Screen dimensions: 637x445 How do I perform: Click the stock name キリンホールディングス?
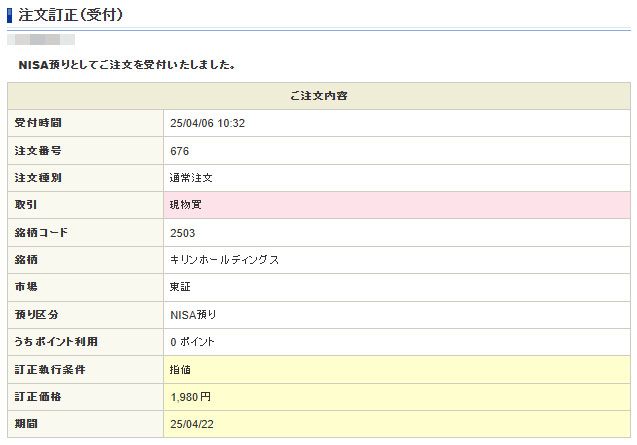point(225,260)
